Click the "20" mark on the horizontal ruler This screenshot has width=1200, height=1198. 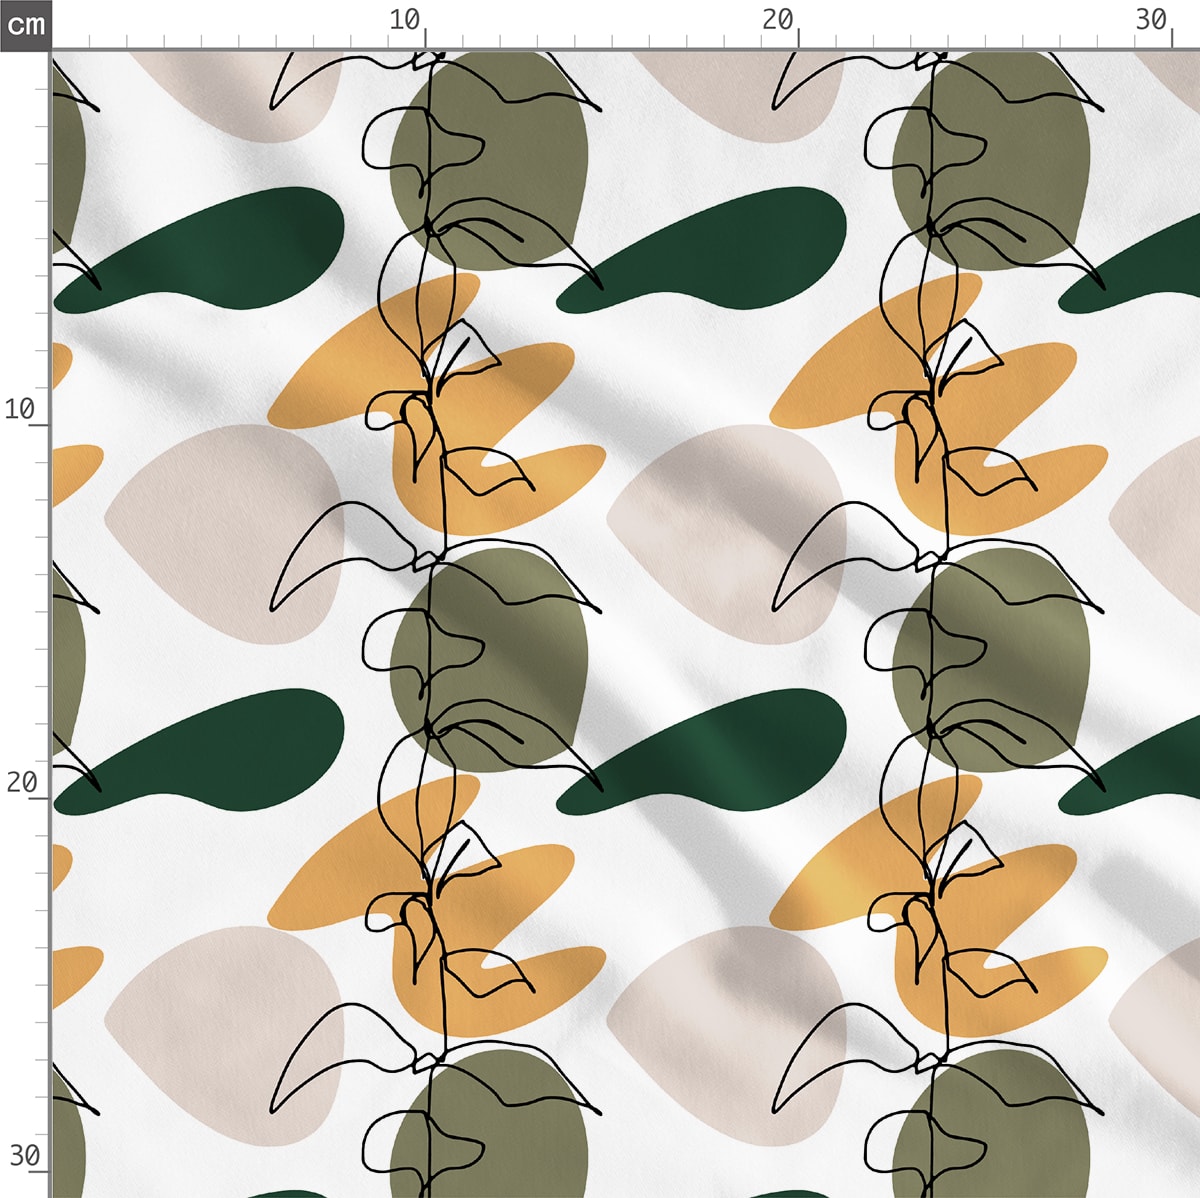(777, 20)
